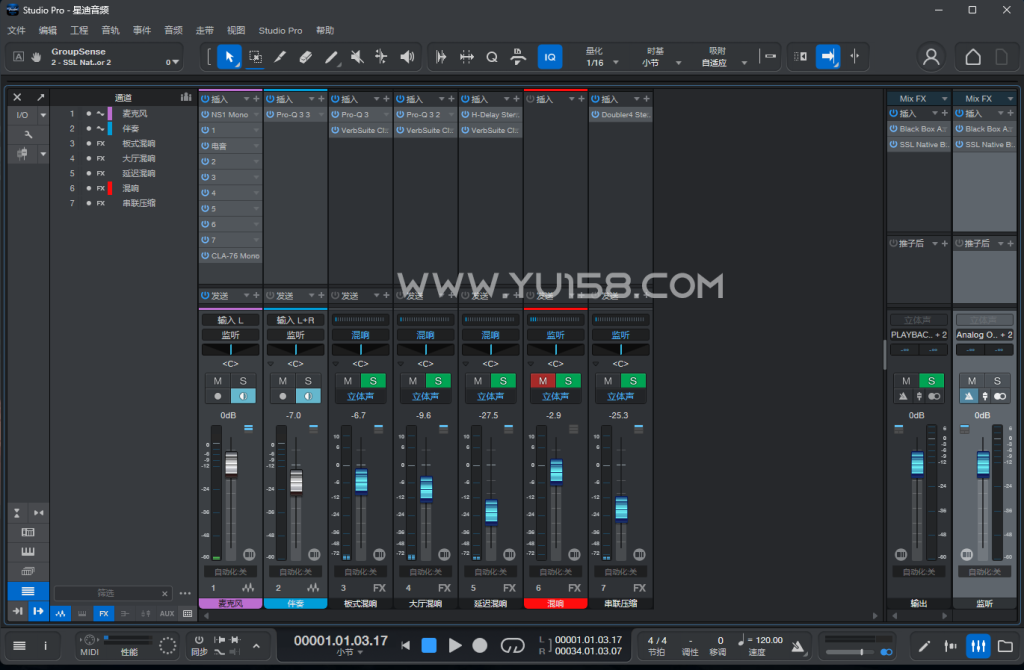1024x670 pixels.
Task: Bypass the NS1 Mono insert
Action: coord(205,114)
